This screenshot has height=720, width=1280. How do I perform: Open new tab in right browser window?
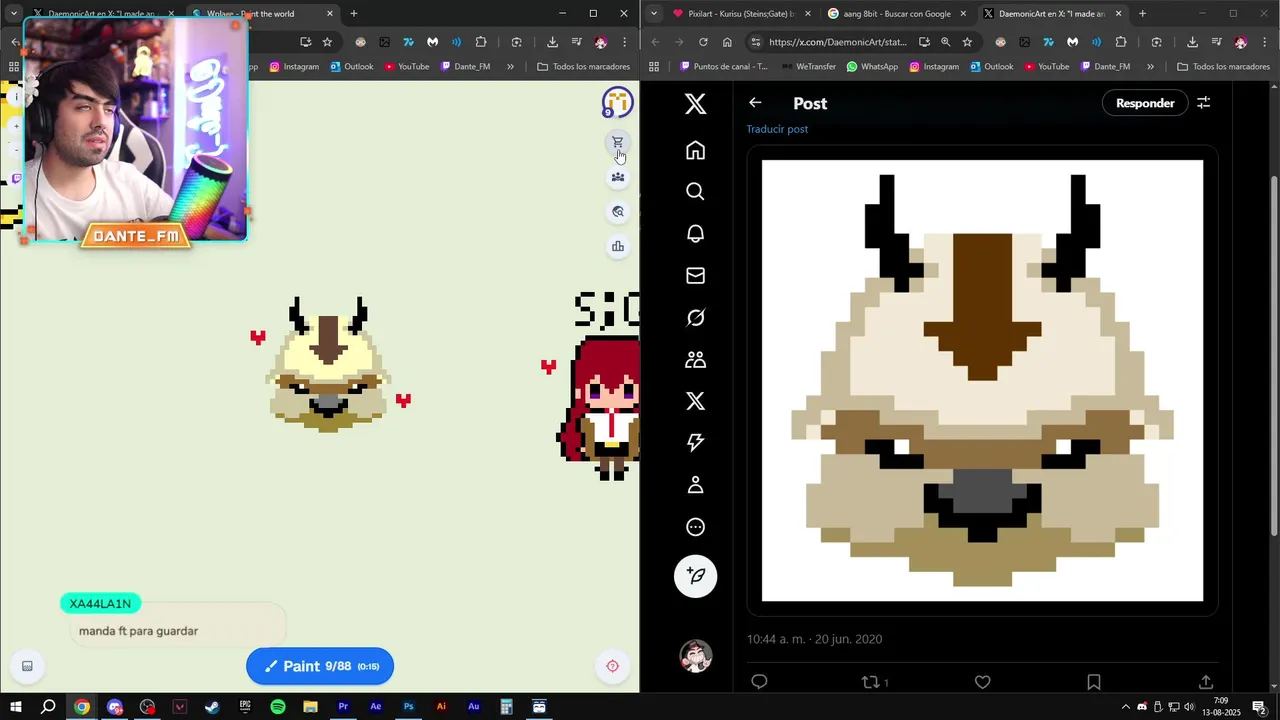(x=1142, y=14)
